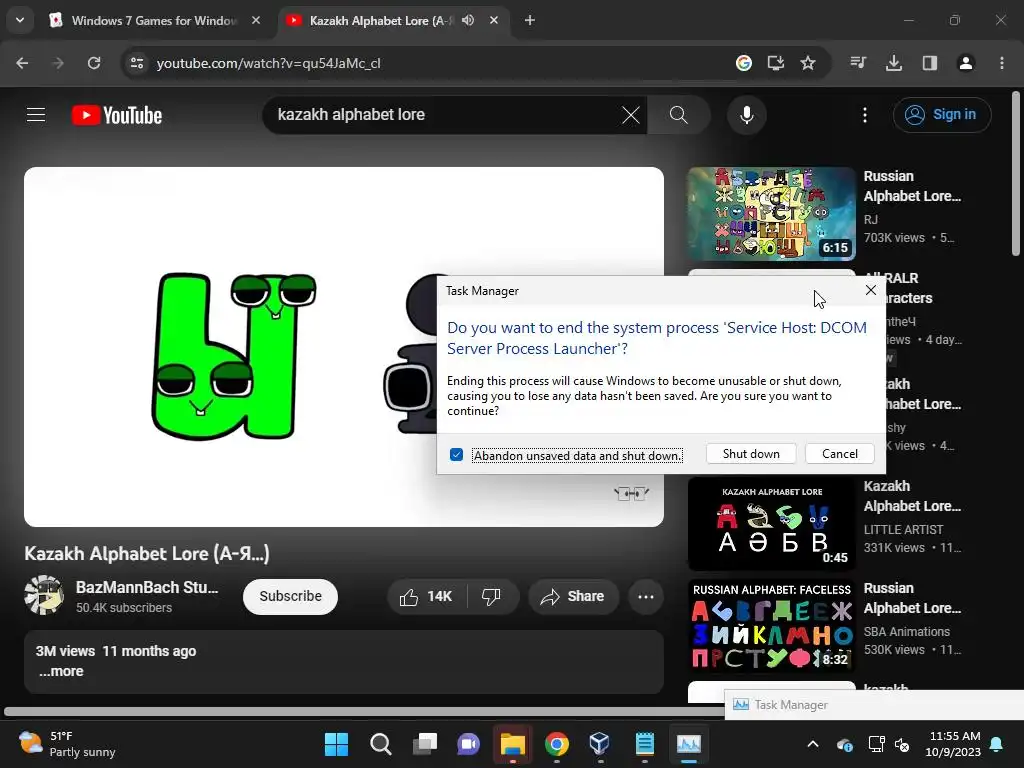Open Chrome profile menu
Image resolution: width=1024 pixels, height=768 pixels.
pyautogui.click(x=966, y=63)
